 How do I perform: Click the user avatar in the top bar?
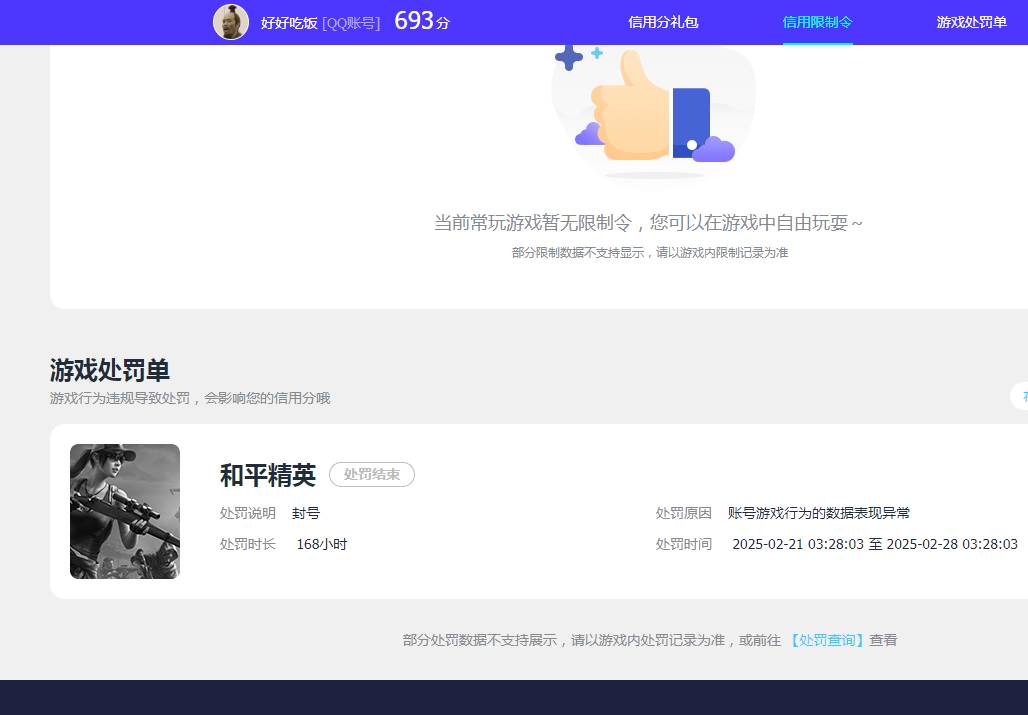click(231, 21)
